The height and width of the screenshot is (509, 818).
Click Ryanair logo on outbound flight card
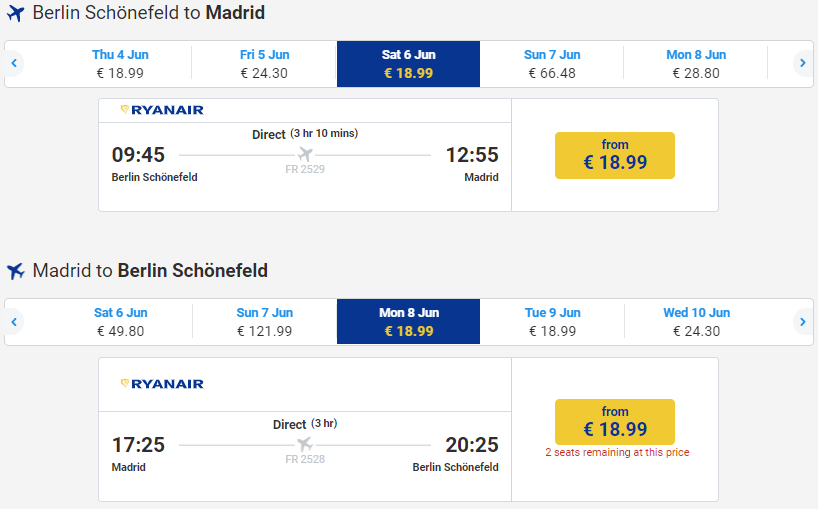click(162, 110)
